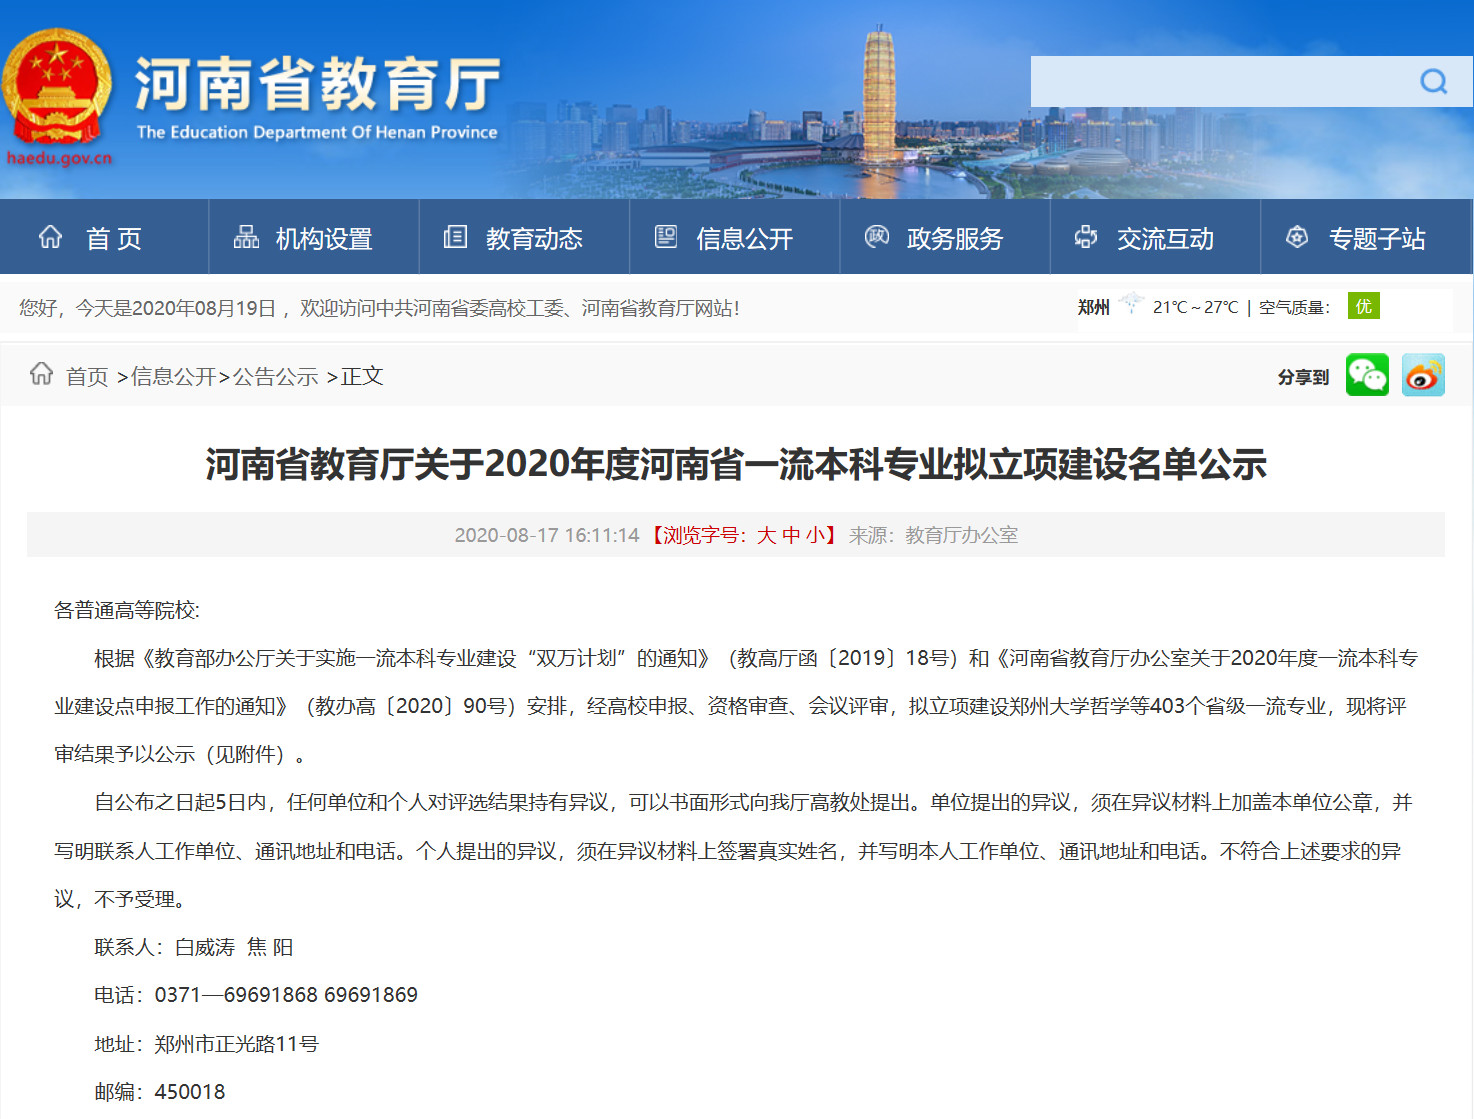This screenshot has width=1474, height=1119.
Task: Click the 交流互动 icon in navigation
Action: pyautogui.click(x=1086, y=237)
